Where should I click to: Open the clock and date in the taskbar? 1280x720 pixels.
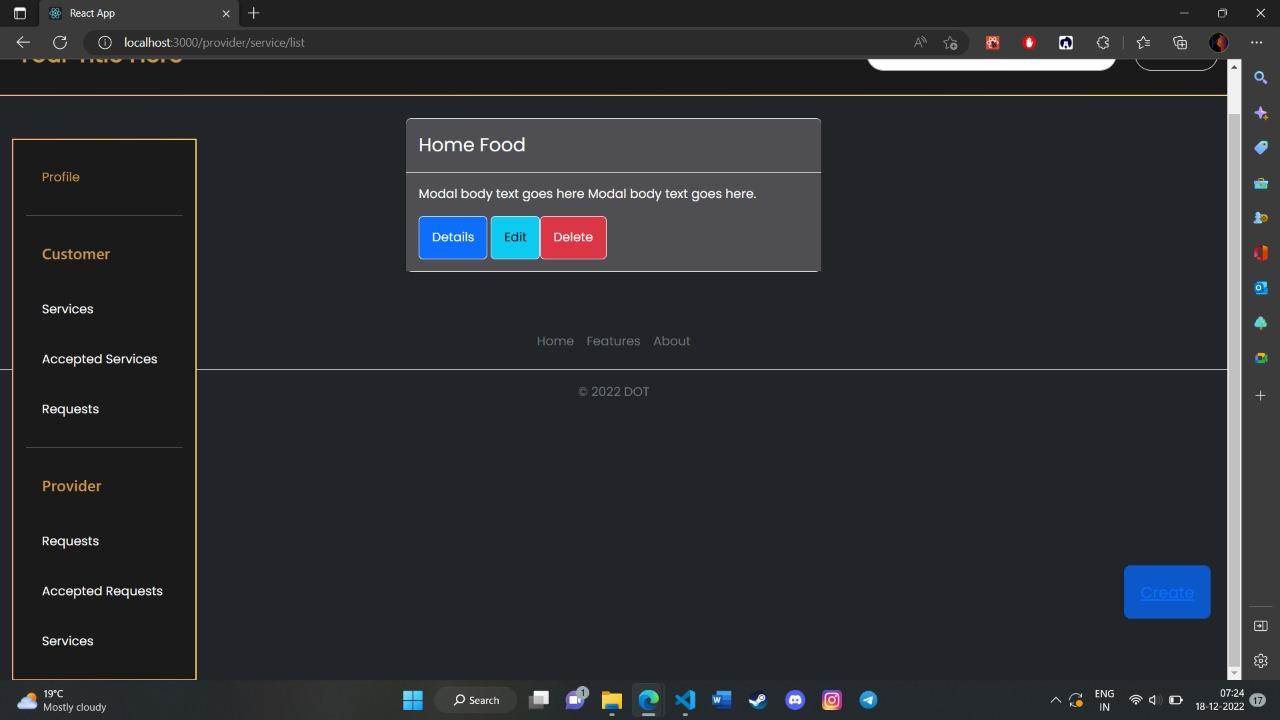[1220, 700]
